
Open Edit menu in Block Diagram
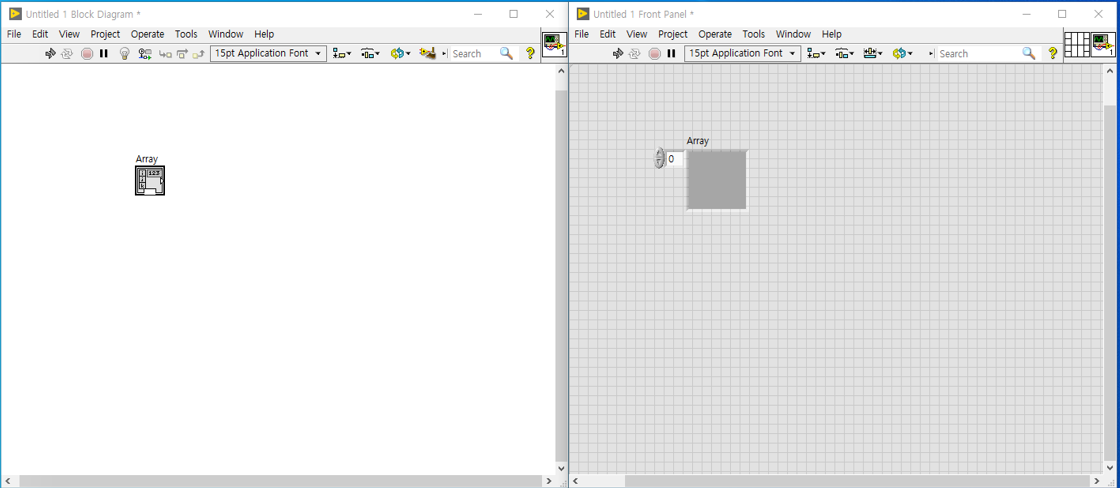40,34
